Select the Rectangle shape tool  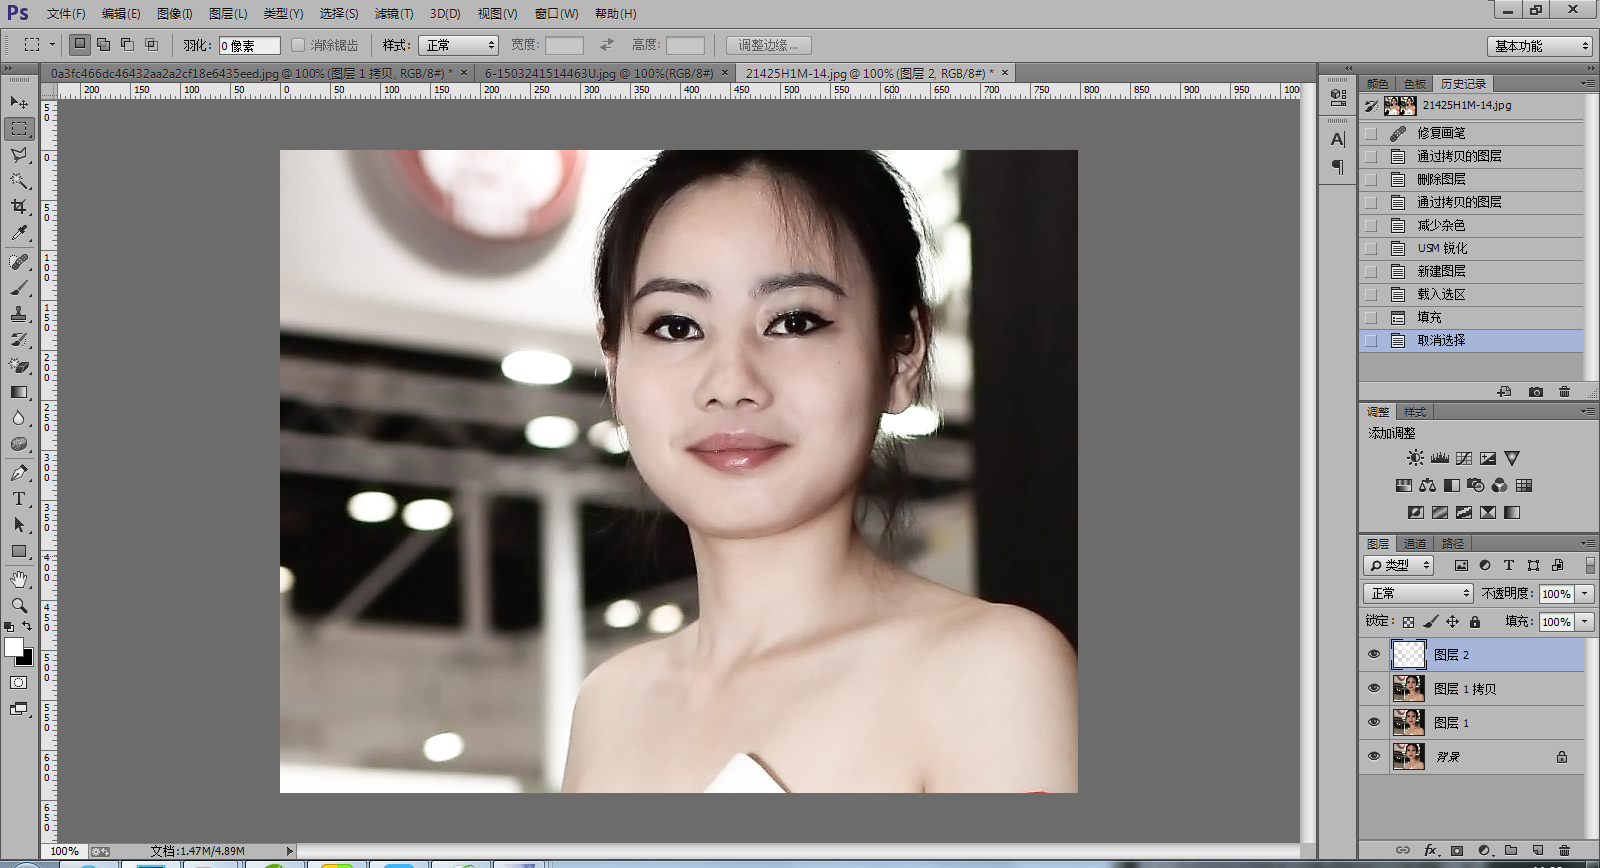tap(19, 551)
